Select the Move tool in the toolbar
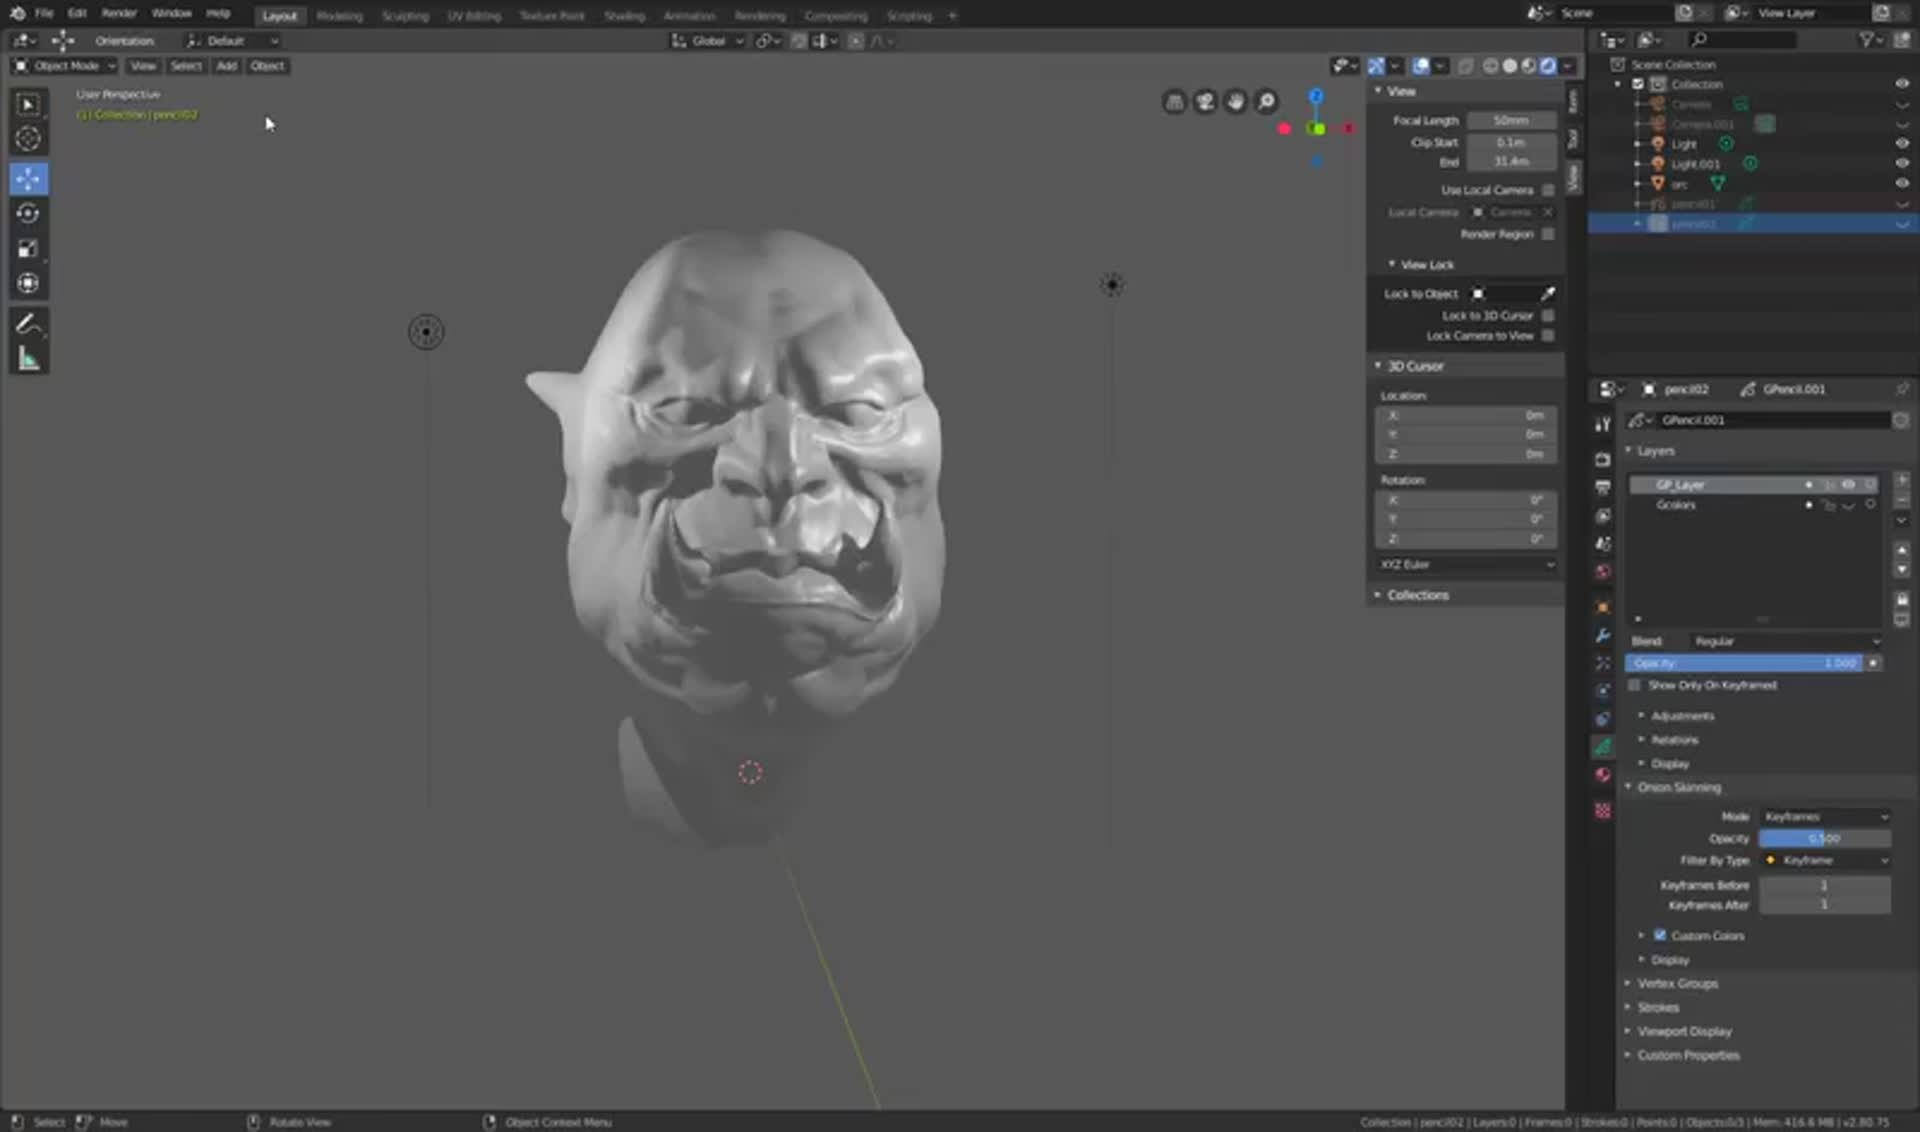This screenshot has height=1132, width=1920. point(28,178)
